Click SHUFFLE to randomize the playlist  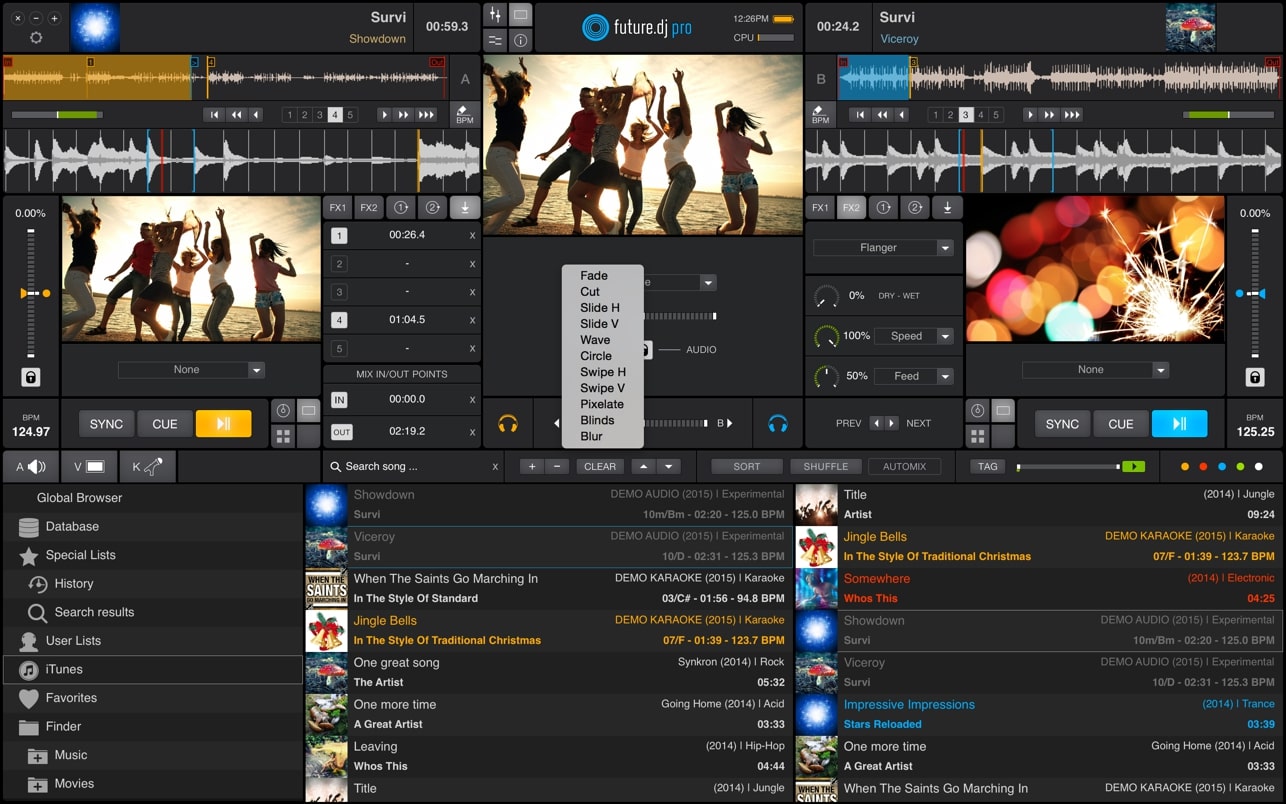[826, 466]
